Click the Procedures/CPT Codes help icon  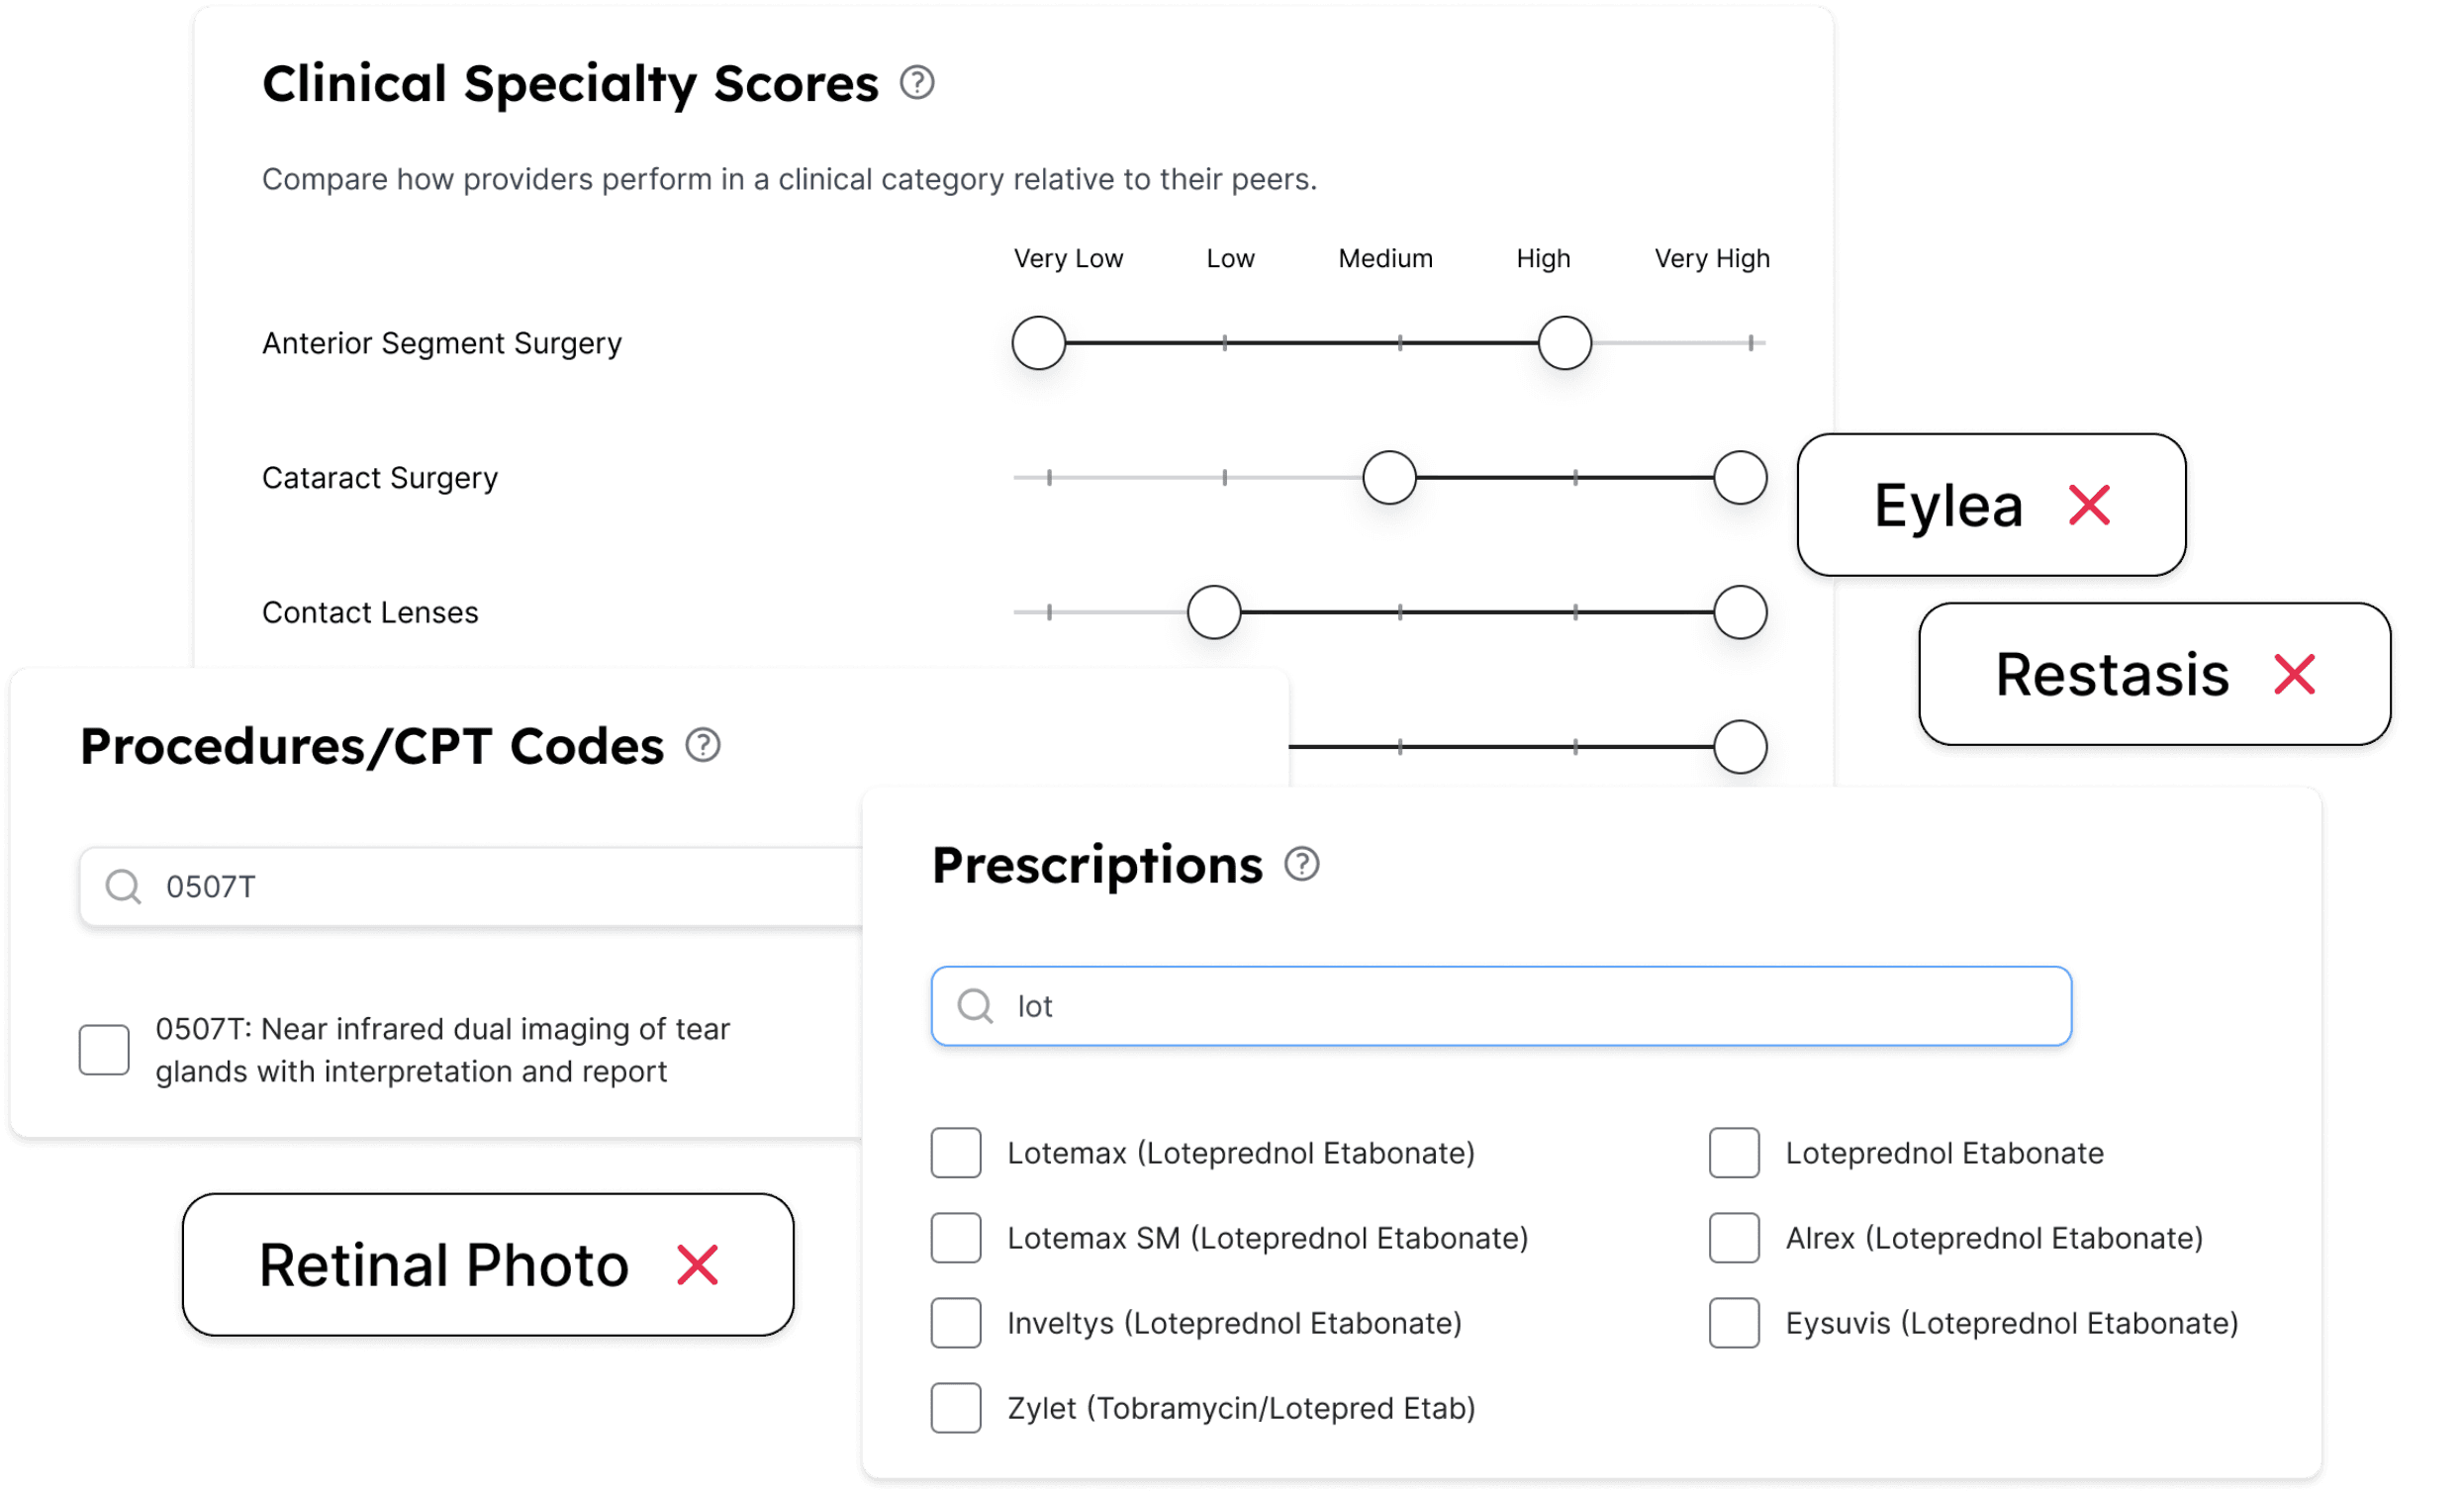point(703,745)
